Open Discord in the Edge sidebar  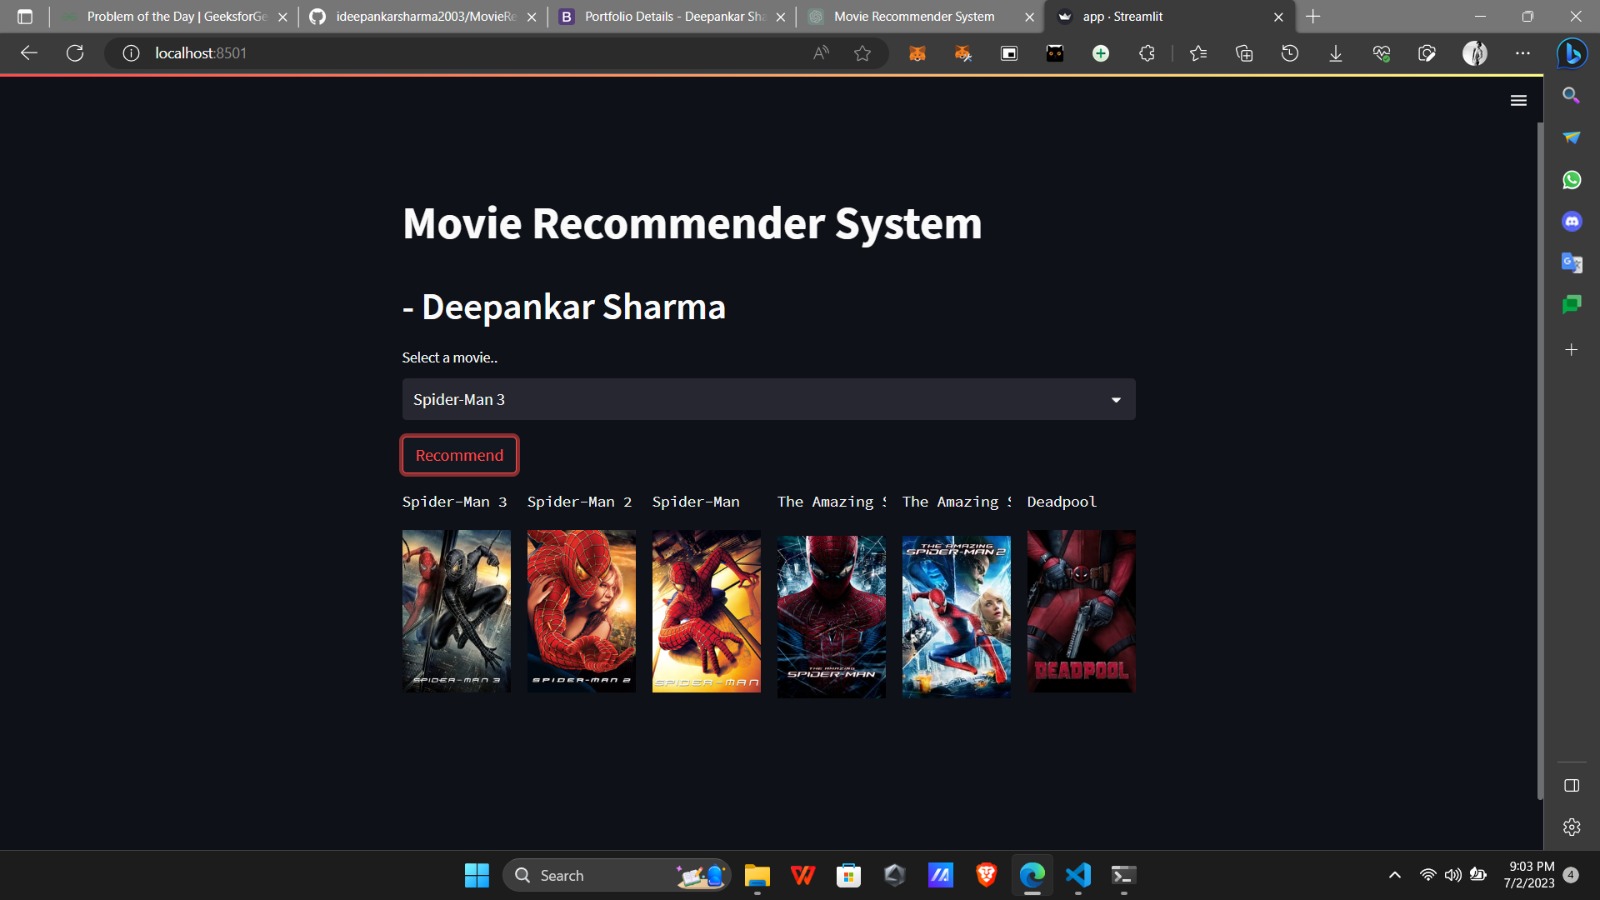(x=1571, y=221)
